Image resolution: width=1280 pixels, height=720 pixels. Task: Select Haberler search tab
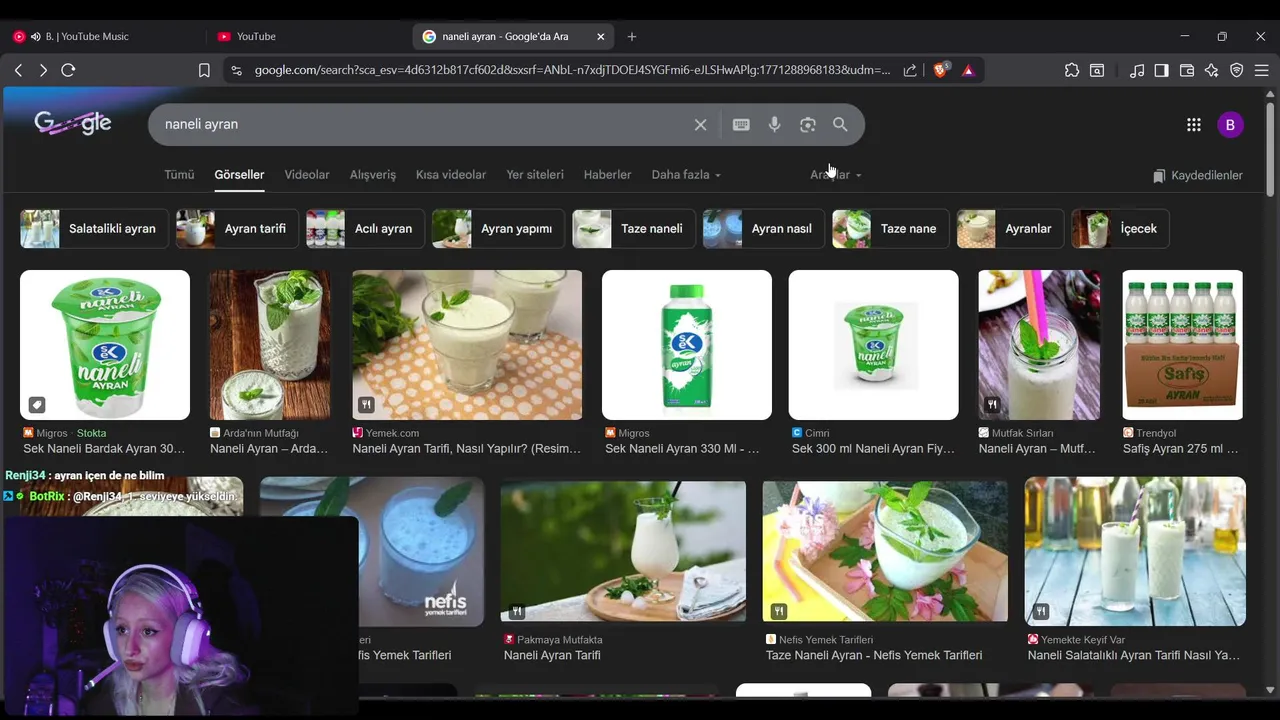(607, 175)
